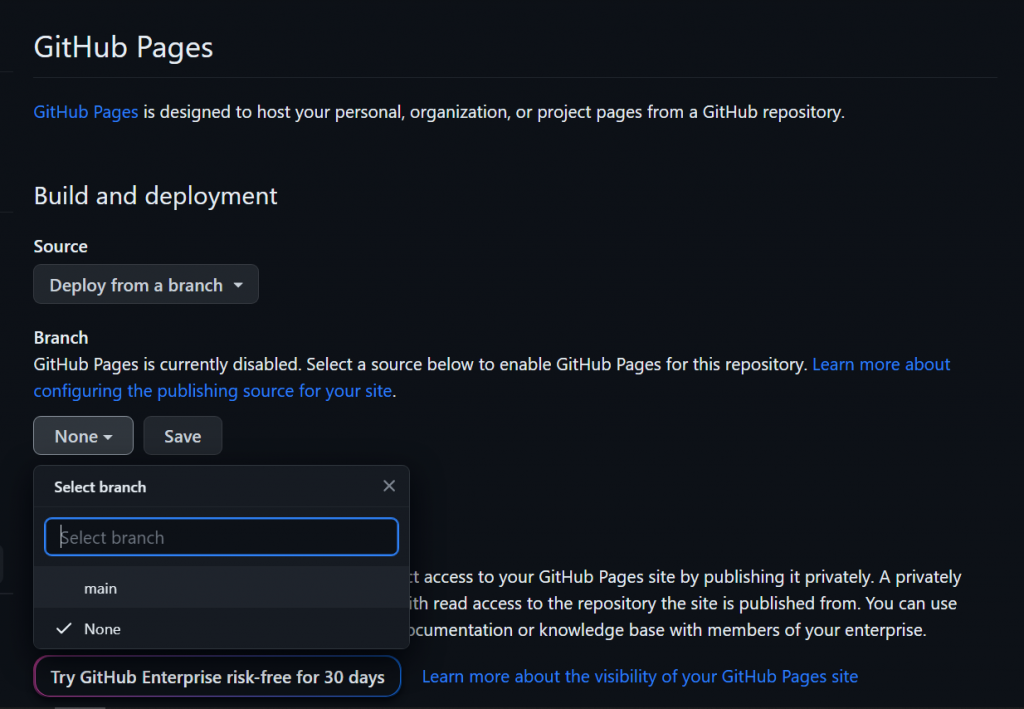Toggle the None branch selector button

[x=82, y=436]
